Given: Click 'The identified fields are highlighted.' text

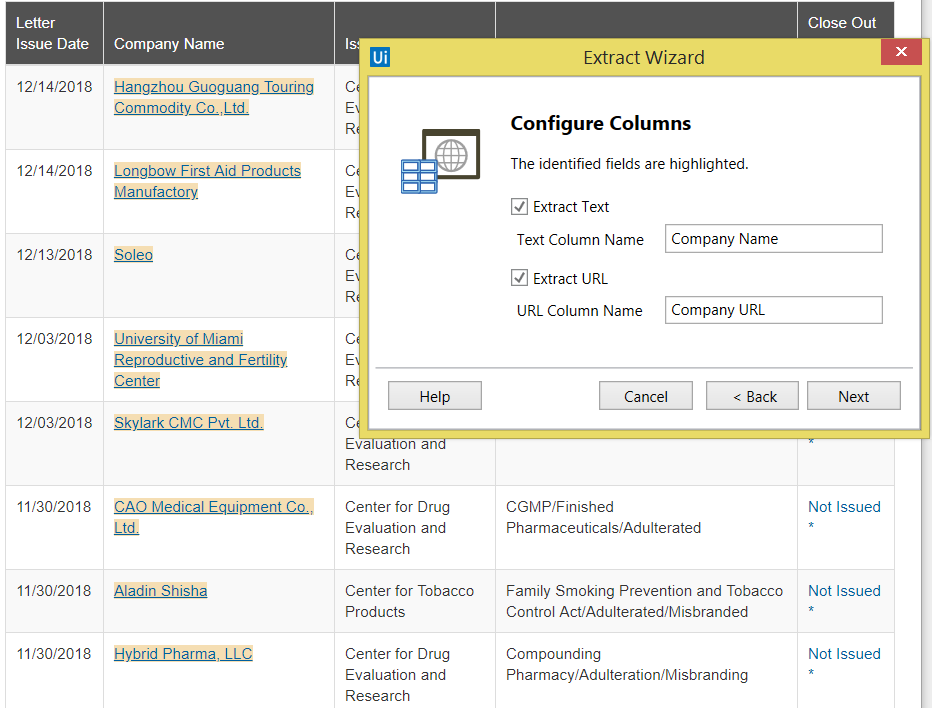Looking at the screenshot, I should click(629, 164).
